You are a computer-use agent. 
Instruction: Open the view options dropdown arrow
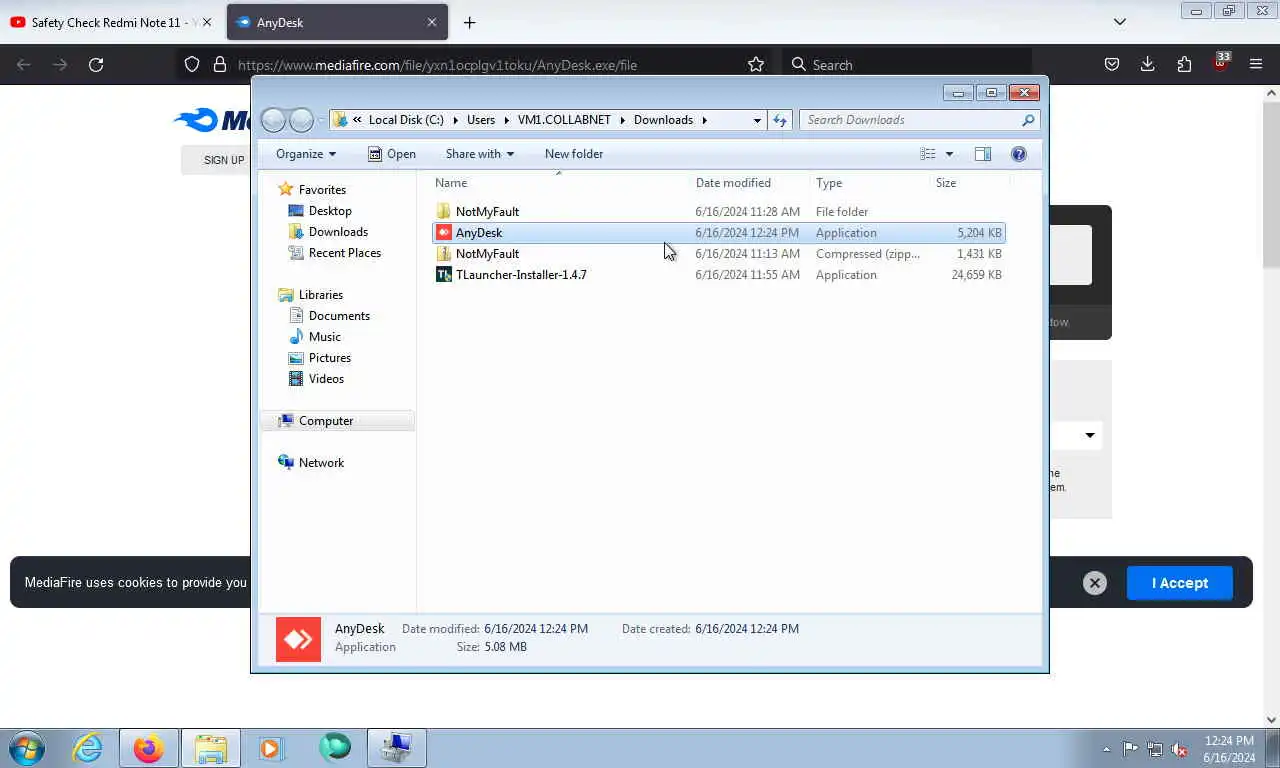tap(949, 154)
